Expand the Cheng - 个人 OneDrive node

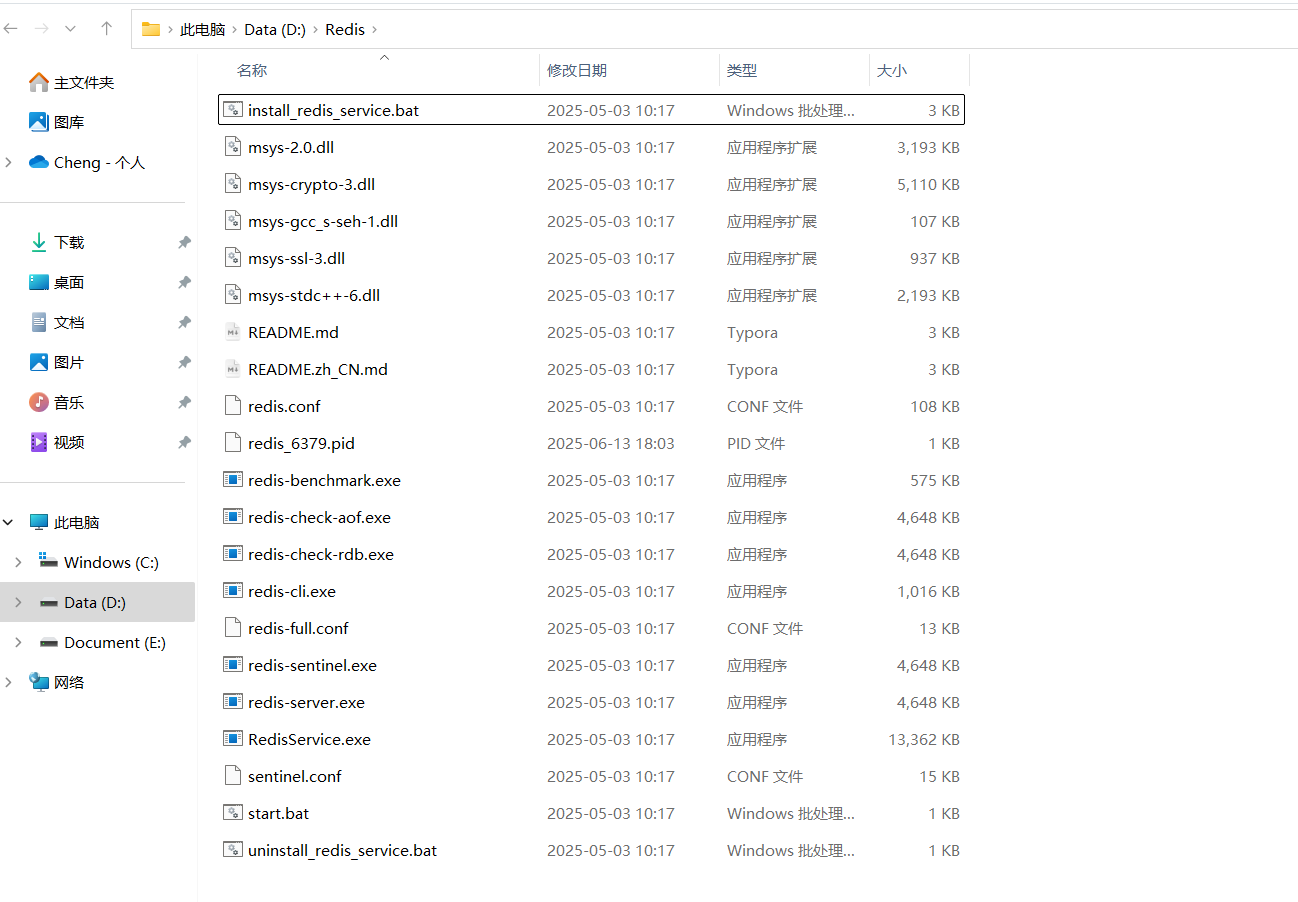click(9, 162)
